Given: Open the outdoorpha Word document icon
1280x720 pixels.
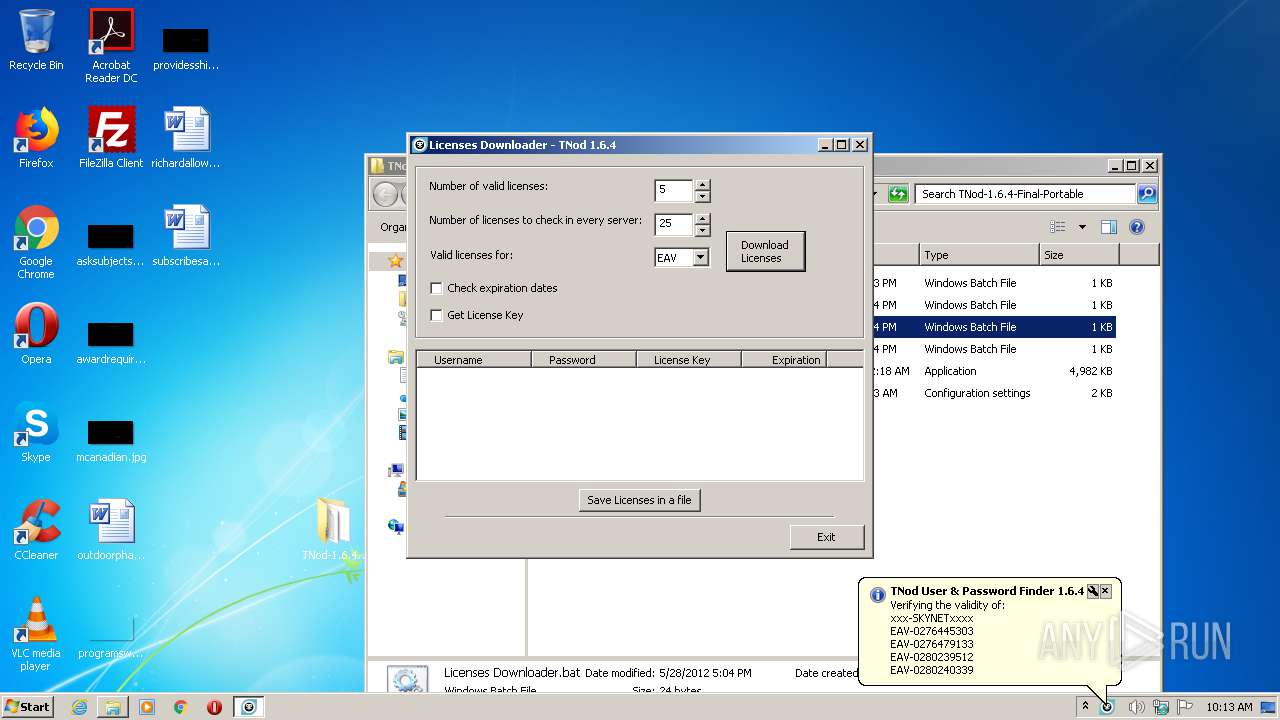Looking at the screenshot, I should (111, 530).
